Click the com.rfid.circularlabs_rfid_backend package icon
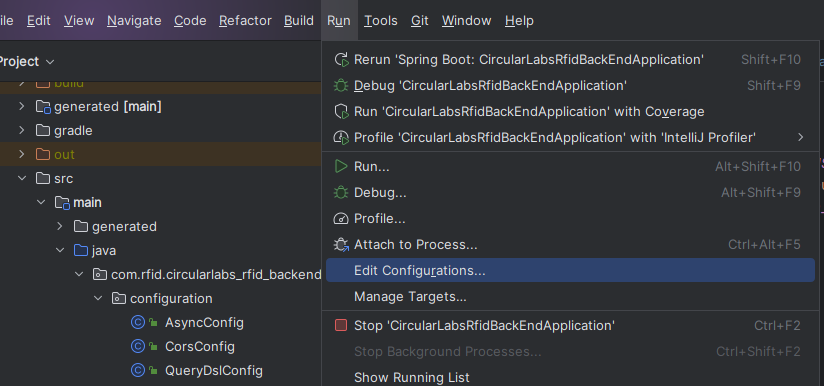Screen dimensions: 824x386 (x=100, y=275)
